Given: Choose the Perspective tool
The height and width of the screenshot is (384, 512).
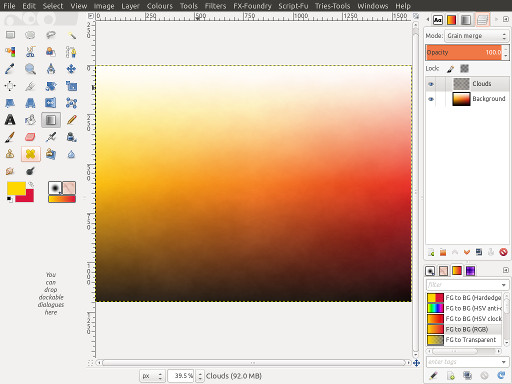Looking at the screenshot, I should [x=30, y=103].
